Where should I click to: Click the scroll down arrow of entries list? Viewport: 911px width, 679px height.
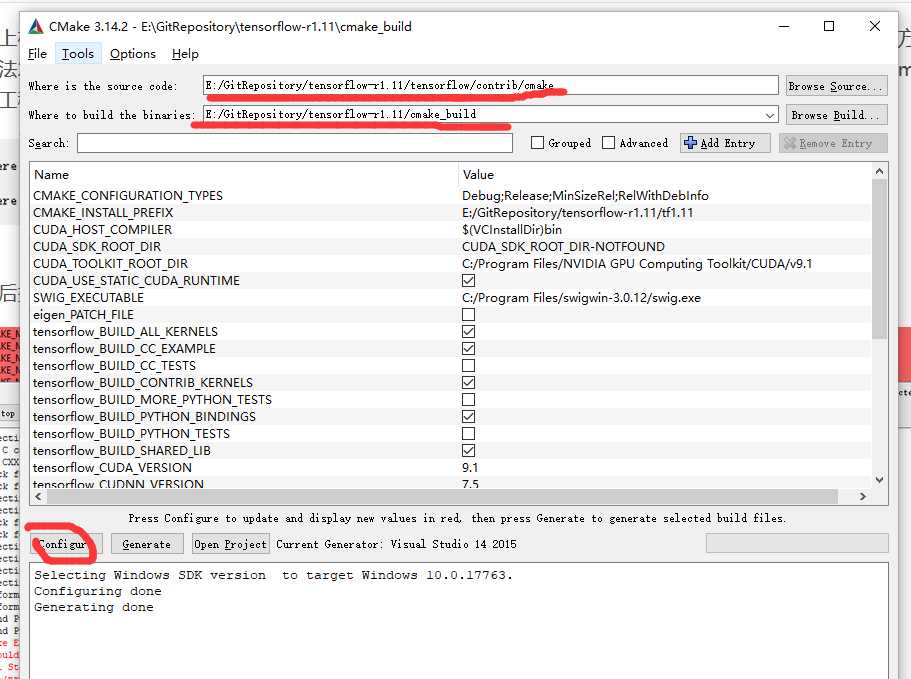point(879,480)
